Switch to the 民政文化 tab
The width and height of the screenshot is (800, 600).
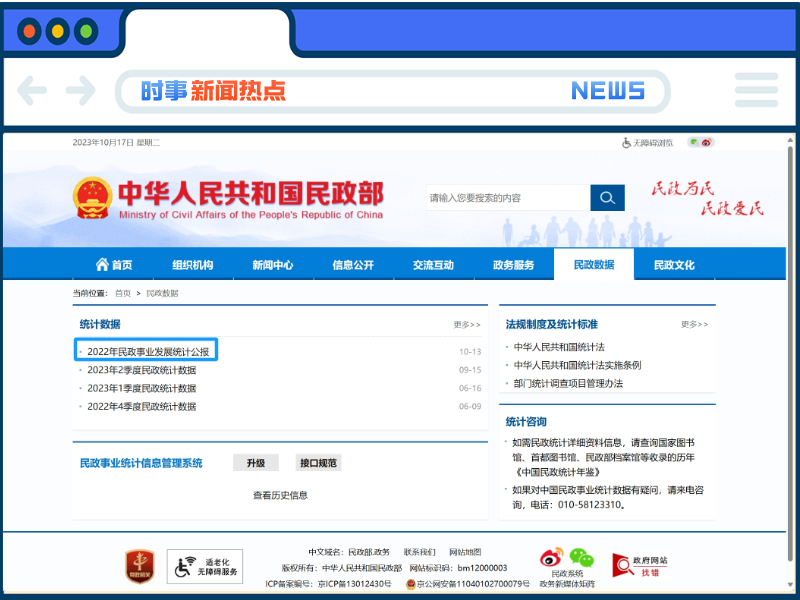tap(674, 264)
